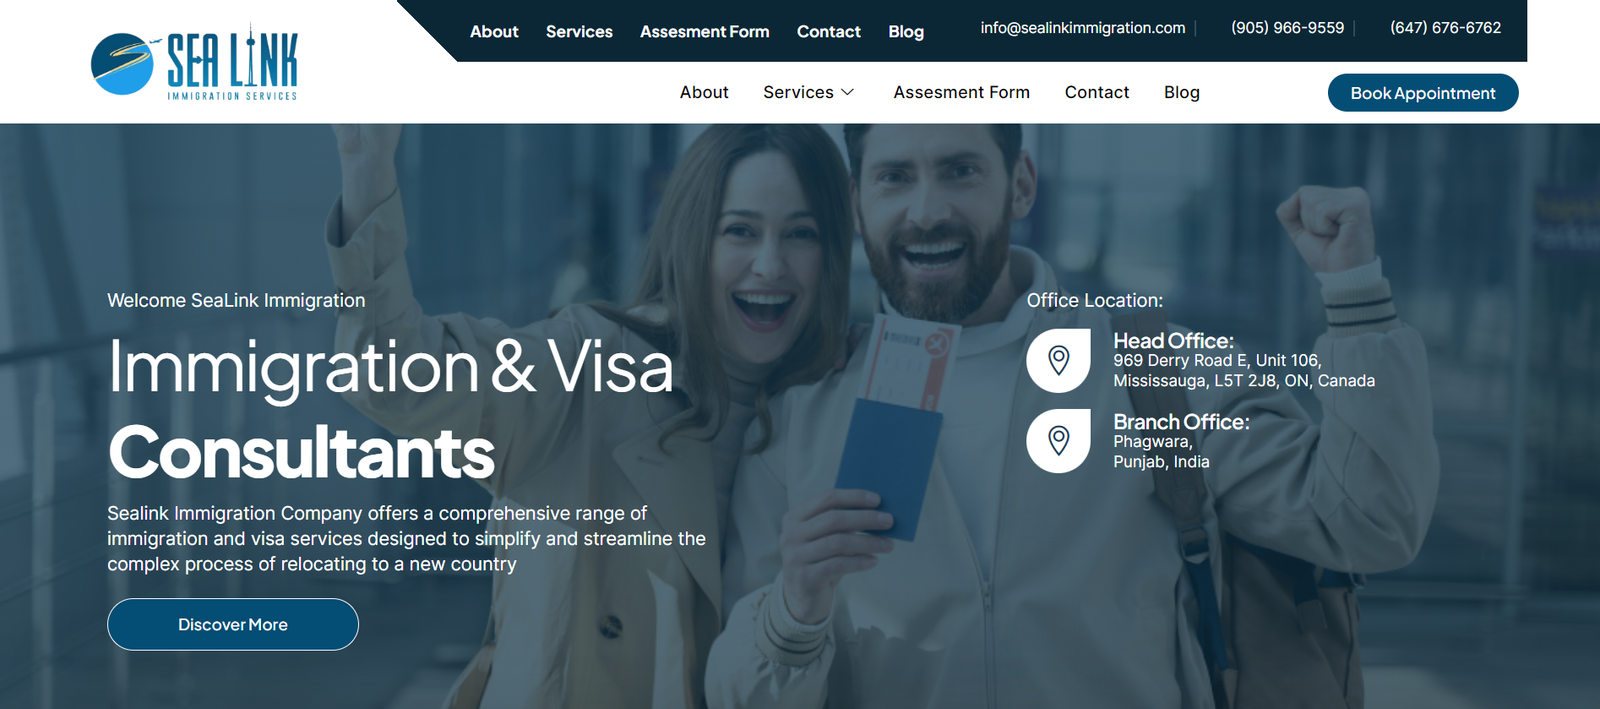
Task: Select Contact in the white navigation bar
Action: [x=1097, y=92]
